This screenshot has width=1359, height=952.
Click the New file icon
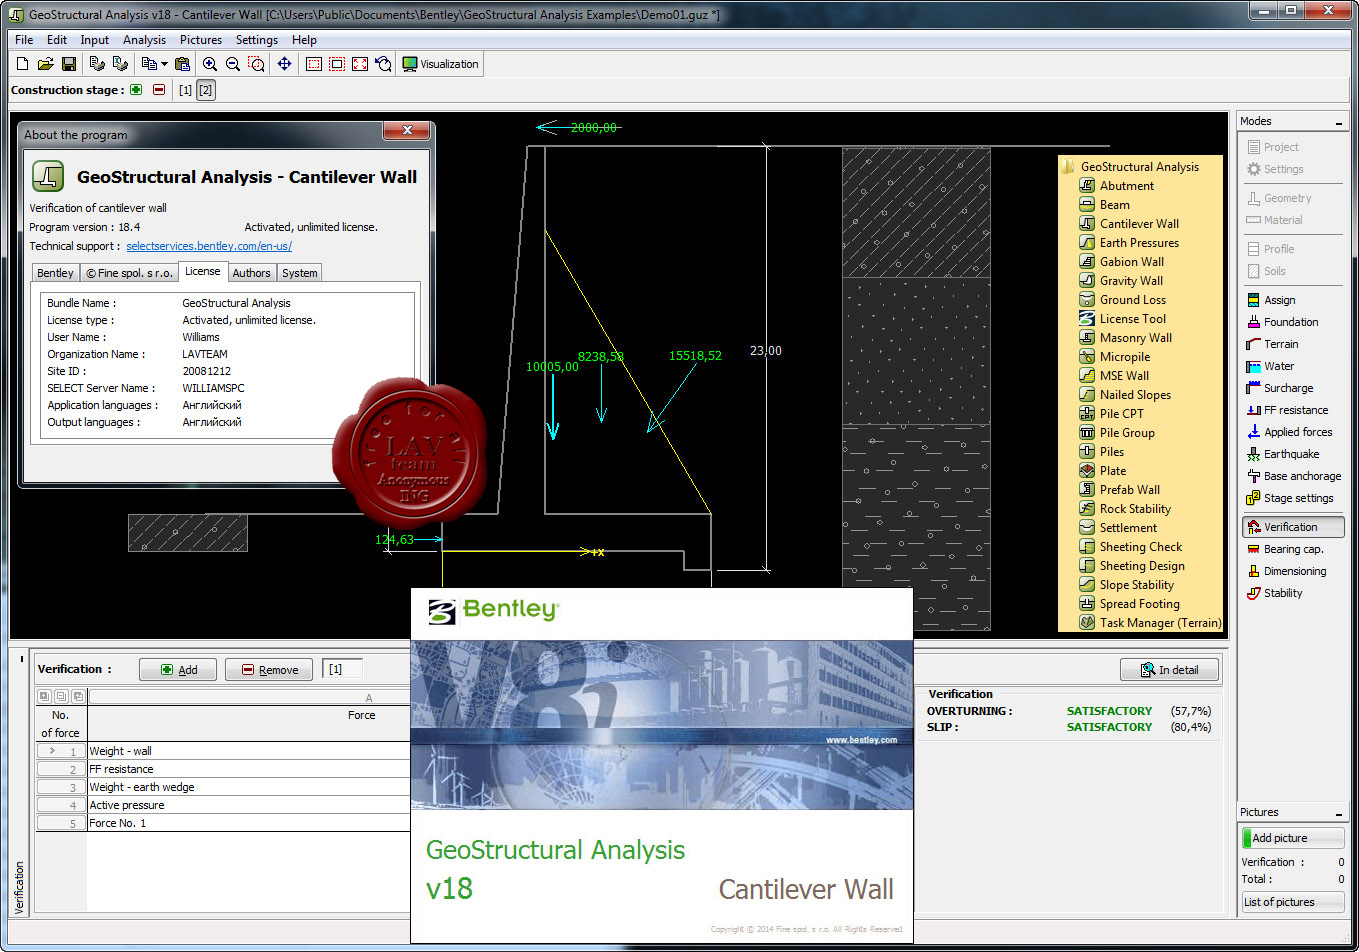tap(22, 64)
